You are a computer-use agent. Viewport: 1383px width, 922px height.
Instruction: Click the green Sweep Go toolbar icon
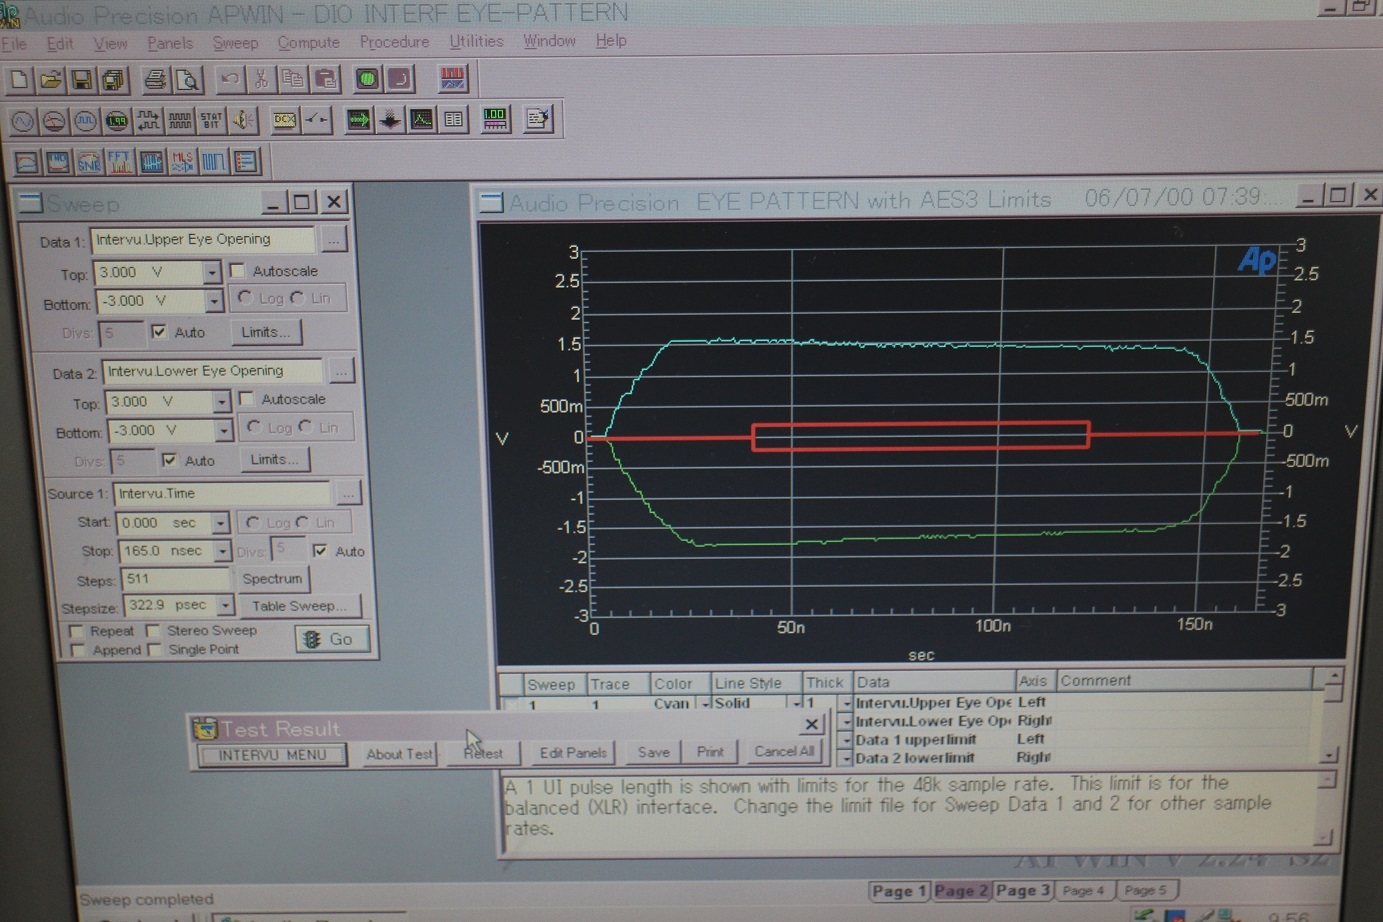(367, 79)
